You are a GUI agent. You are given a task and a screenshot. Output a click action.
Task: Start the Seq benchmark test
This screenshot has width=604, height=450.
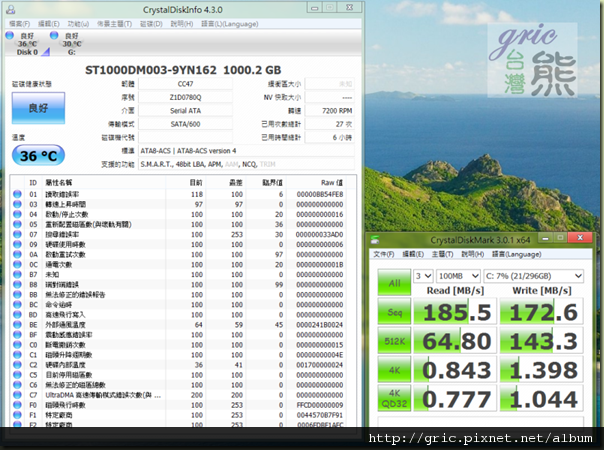pos(394,312)
